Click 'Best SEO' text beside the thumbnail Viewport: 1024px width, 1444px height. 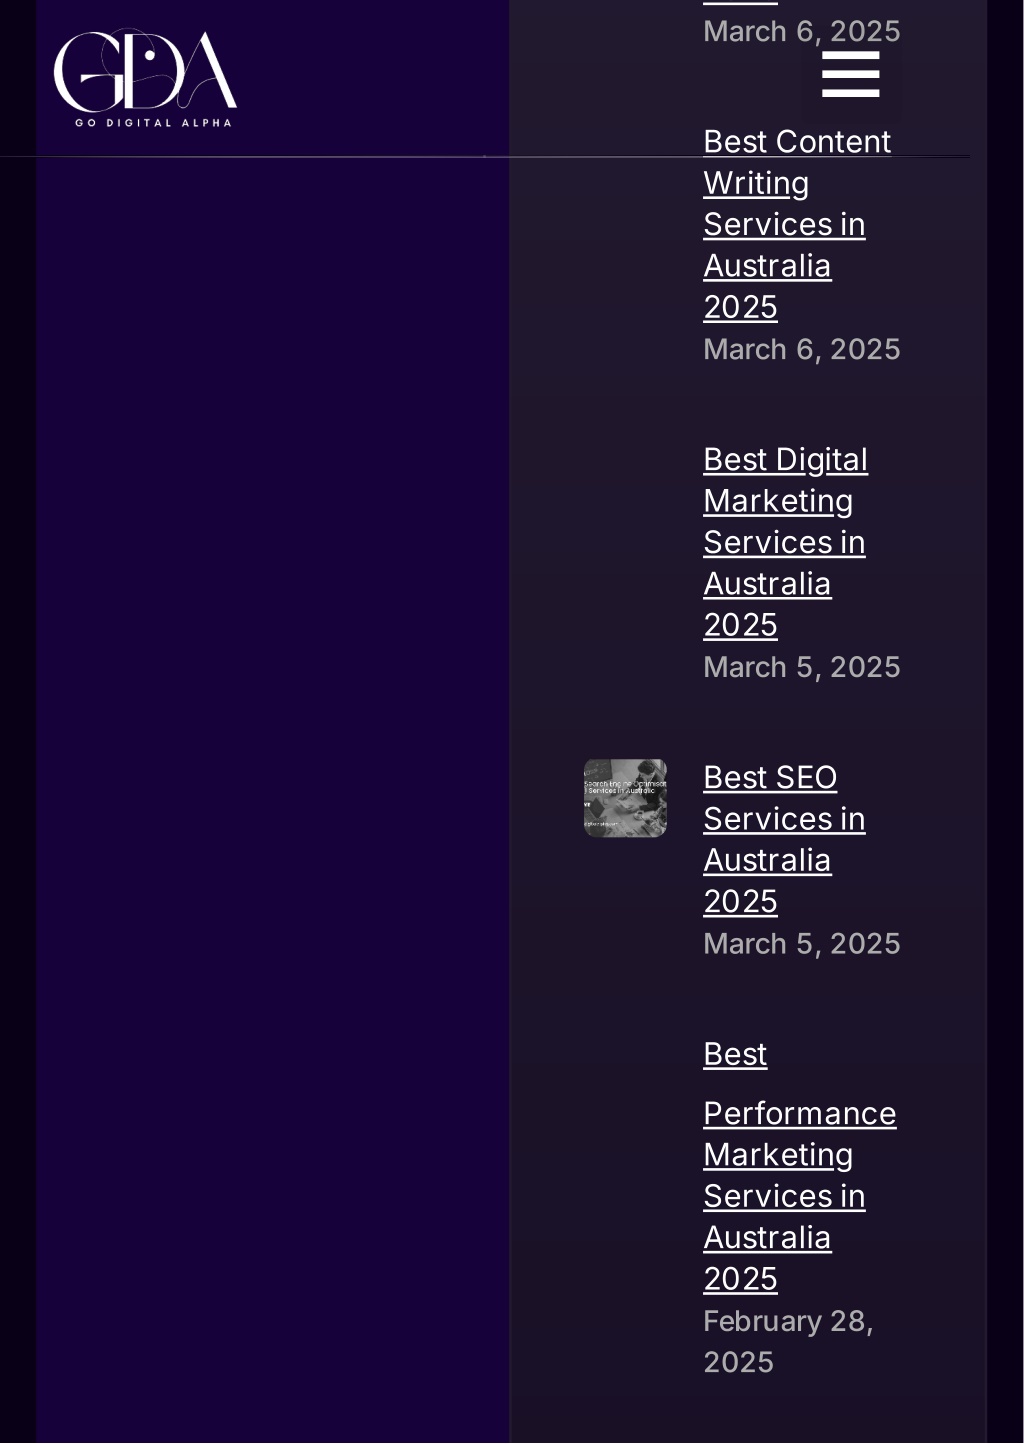coord(770,777)
